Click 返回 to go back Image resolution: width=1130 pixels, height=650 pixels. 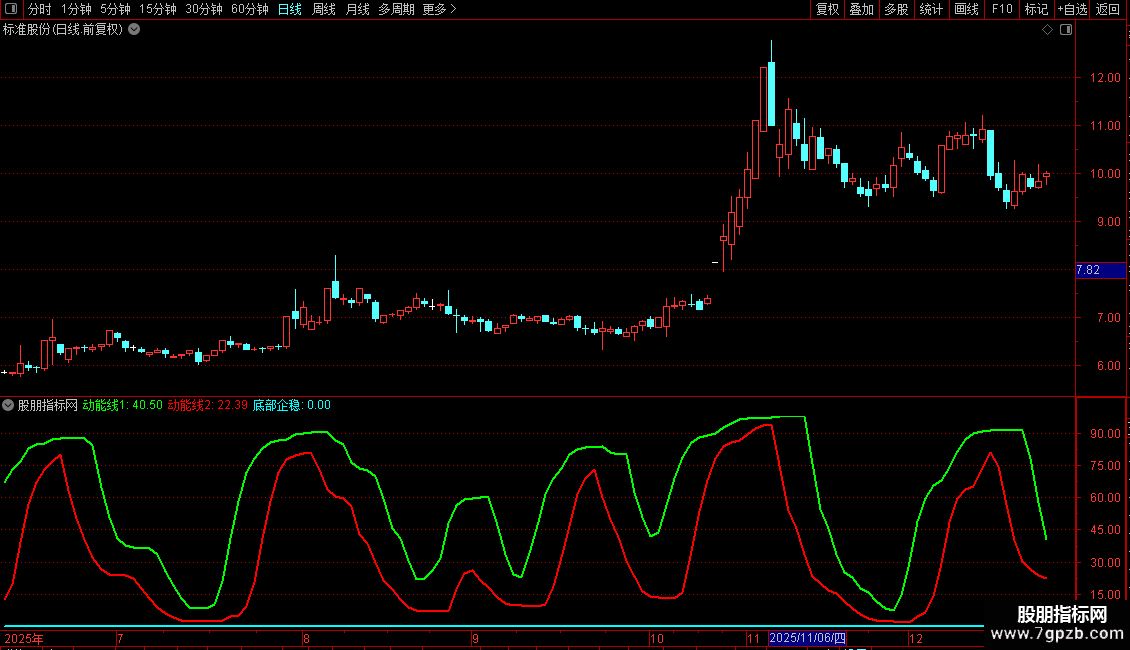pos(1108,9)
